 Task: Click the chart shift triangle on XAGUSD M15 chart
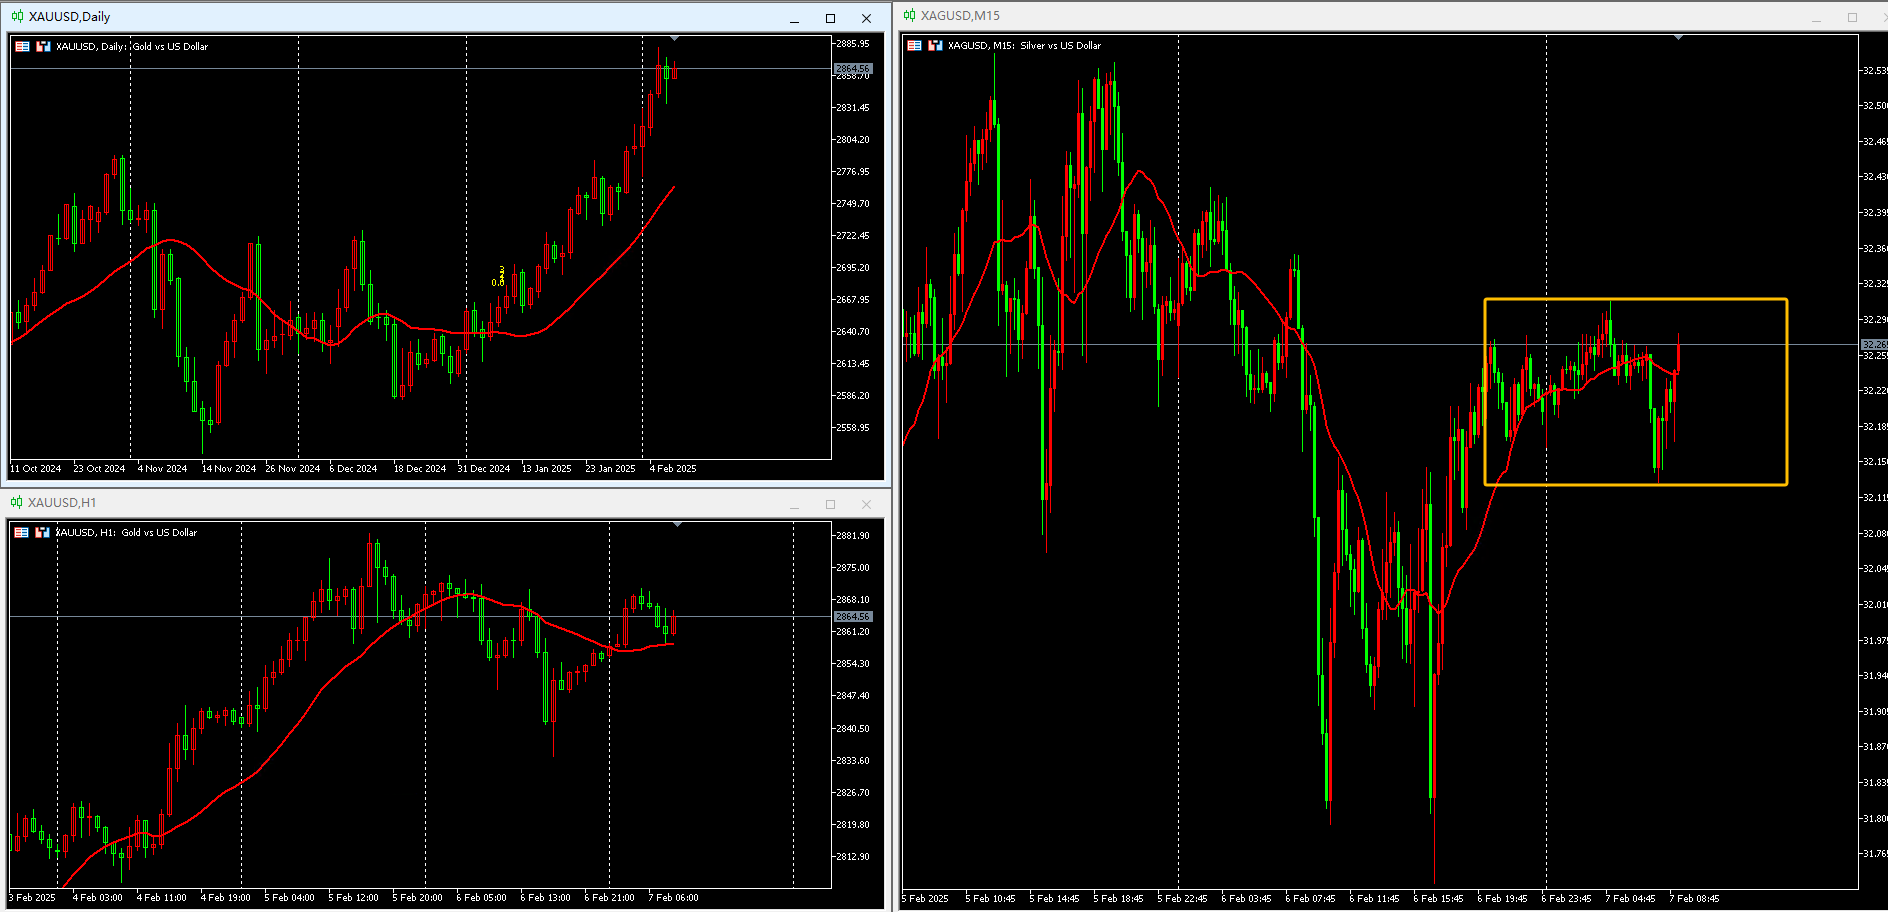click(1678, 37)
